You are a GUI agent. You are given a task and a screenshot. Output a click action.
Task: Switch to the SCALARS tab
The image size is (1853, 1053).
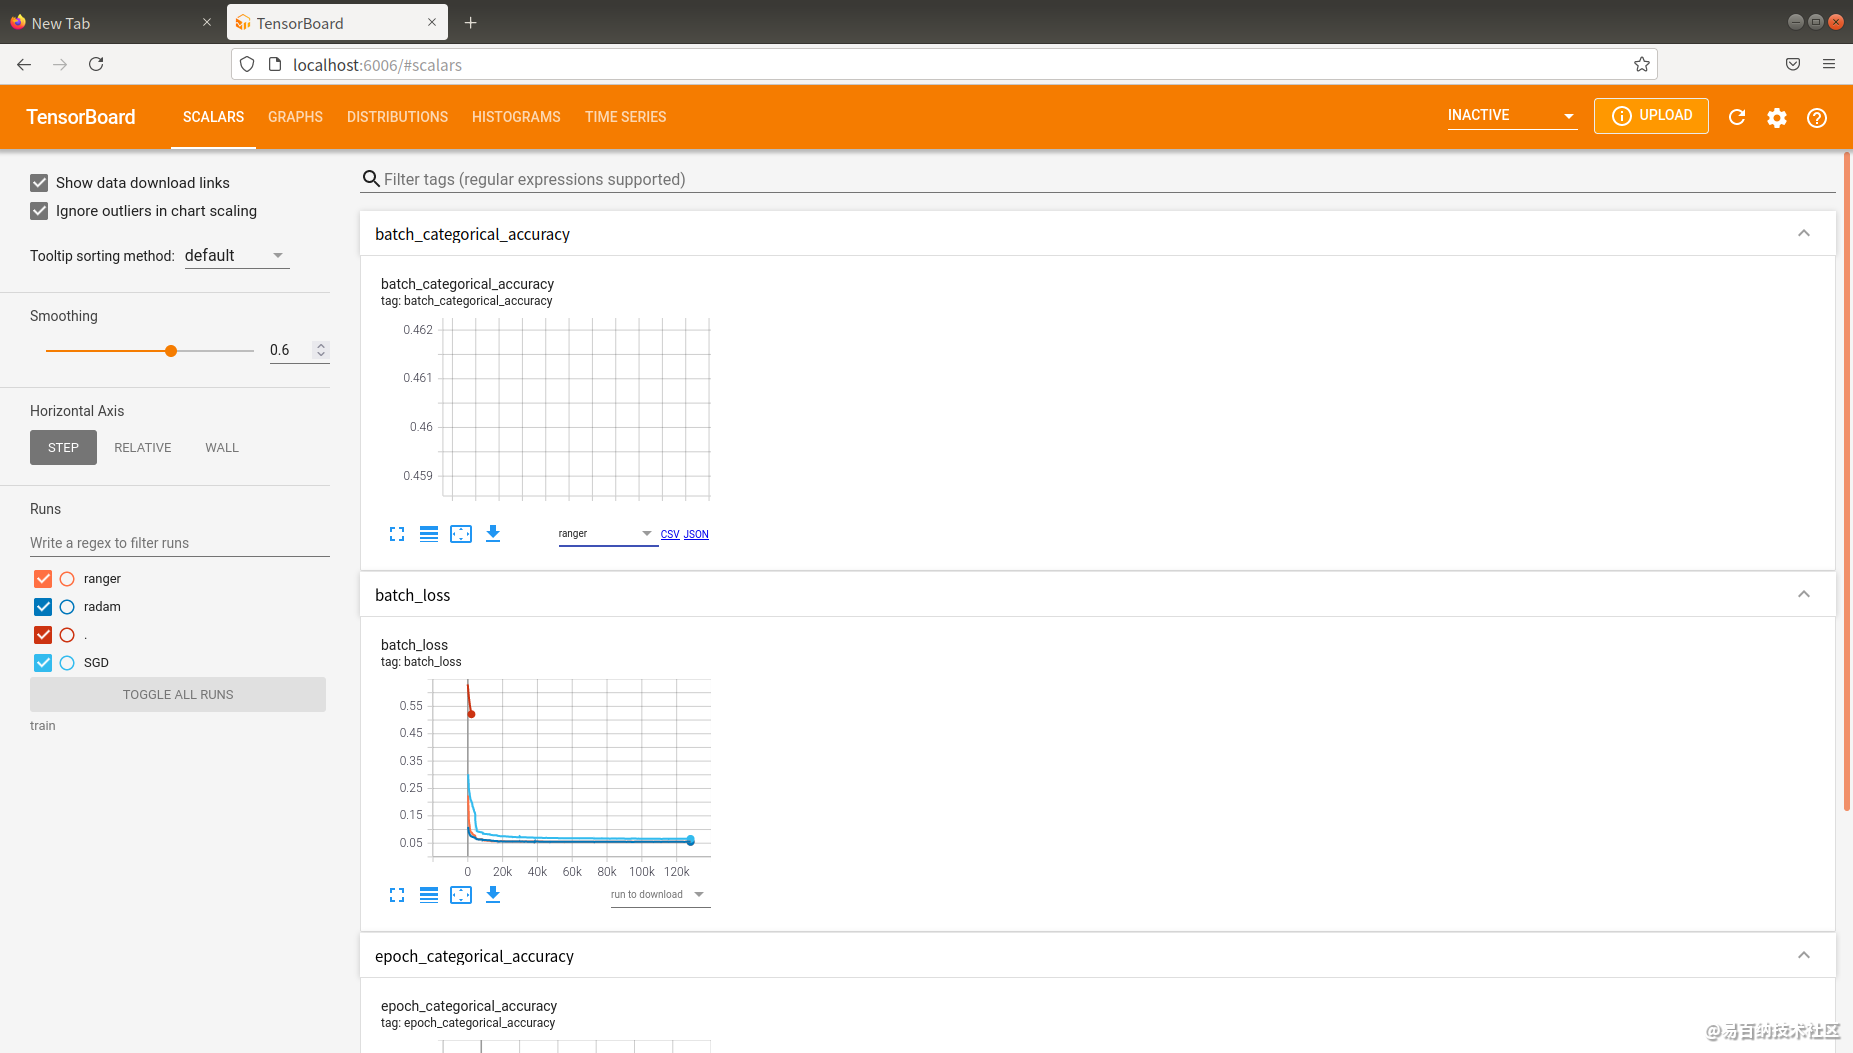213,117
